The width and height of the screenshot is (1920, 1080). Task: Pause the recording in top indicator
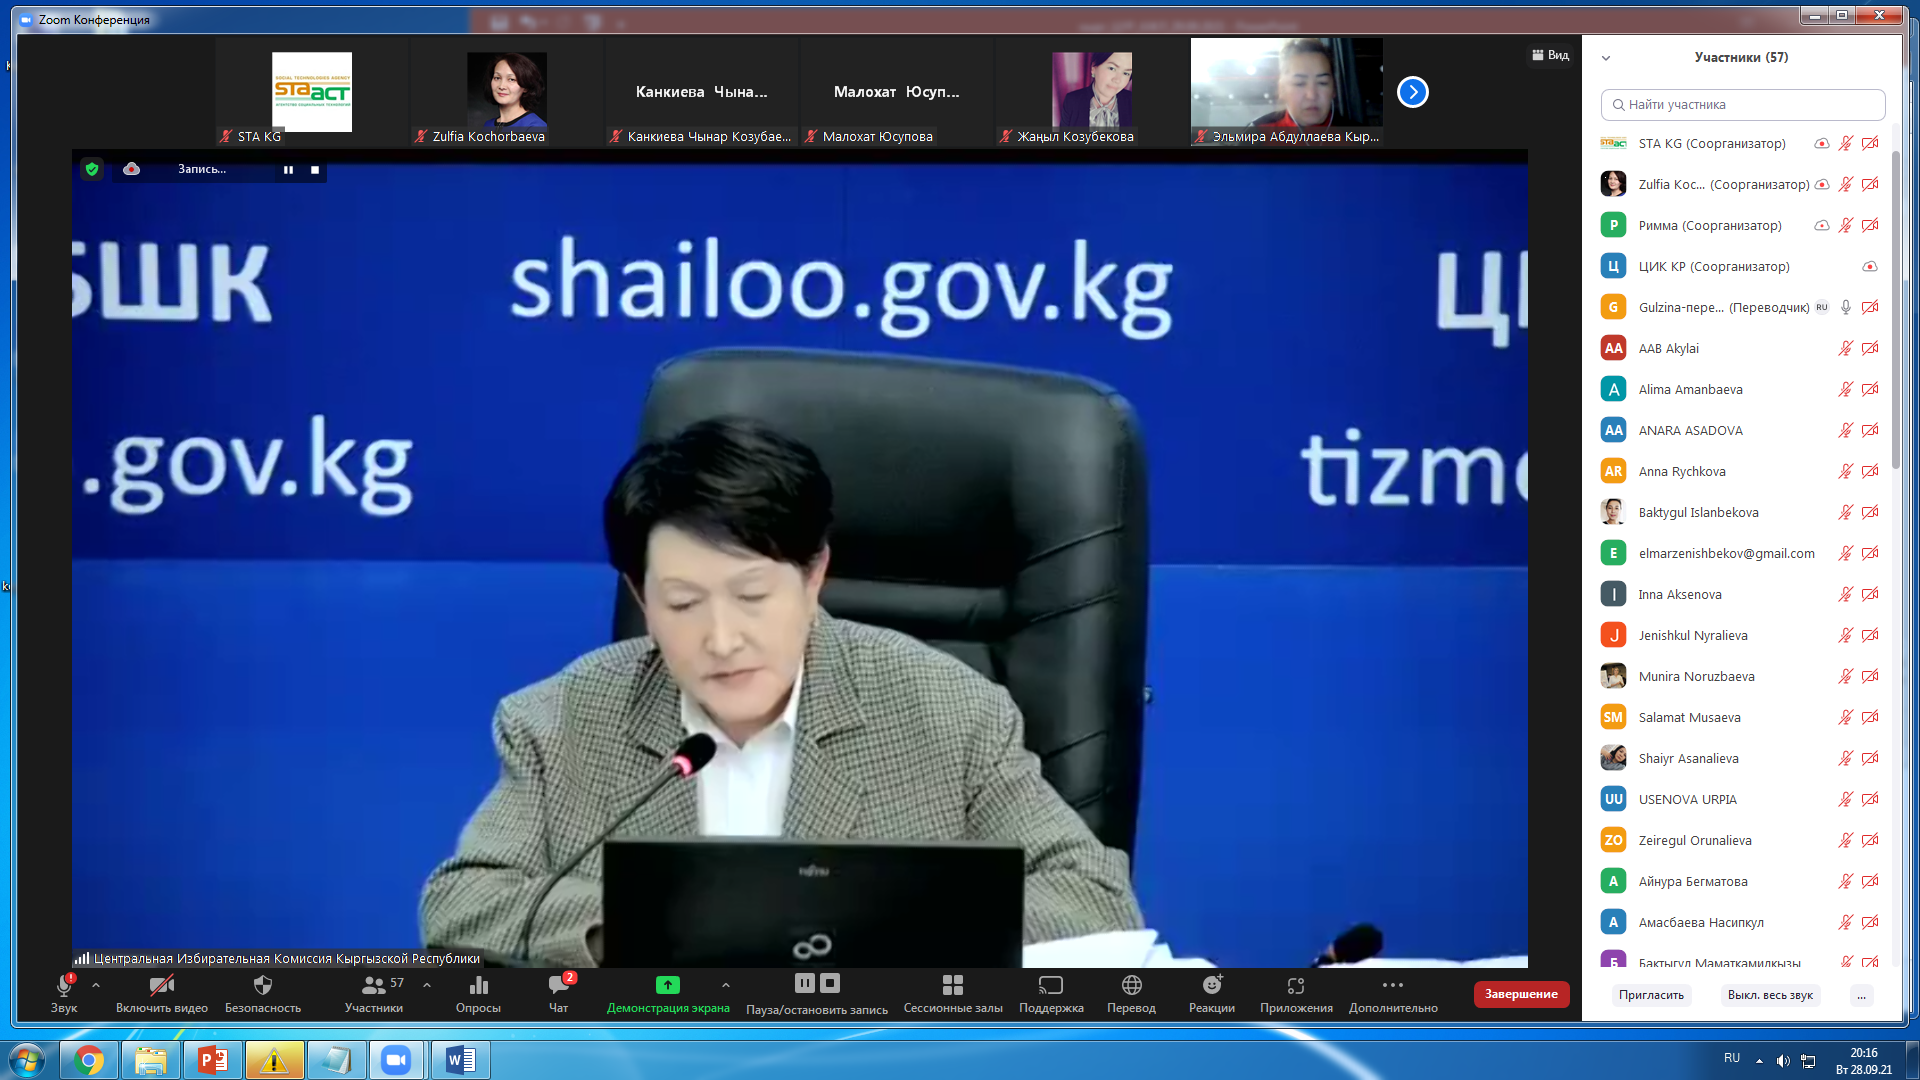pyautogui.click(x=288, y=170)
